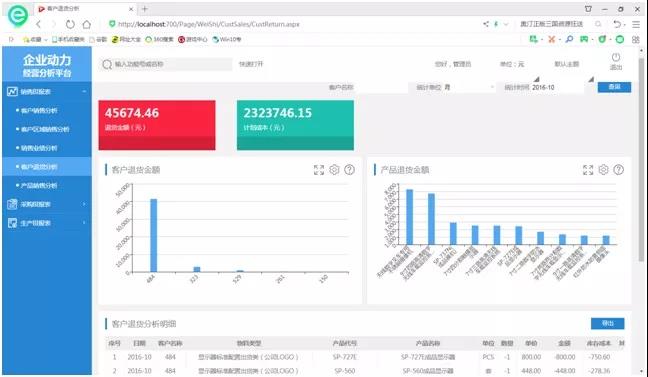
Task: Click the browser search magnifier icon
Action: click(x=598, y=24)
